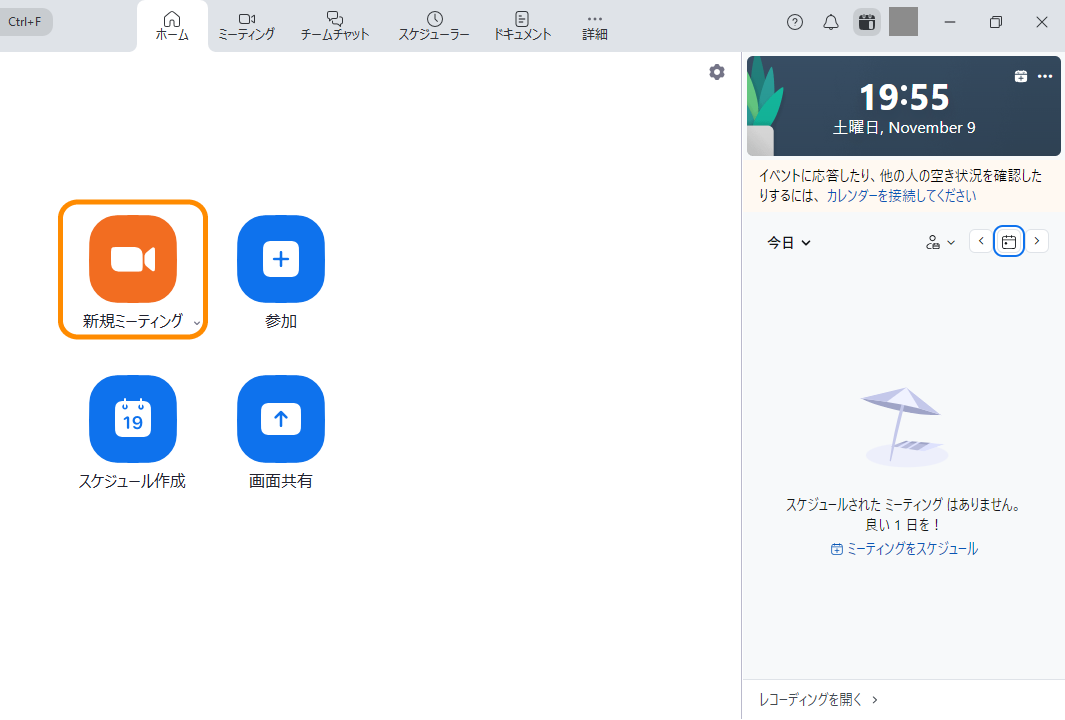Close the Zoom window
The image size is (1065, 720).
pyautogui.click(x=1042, y=22)
